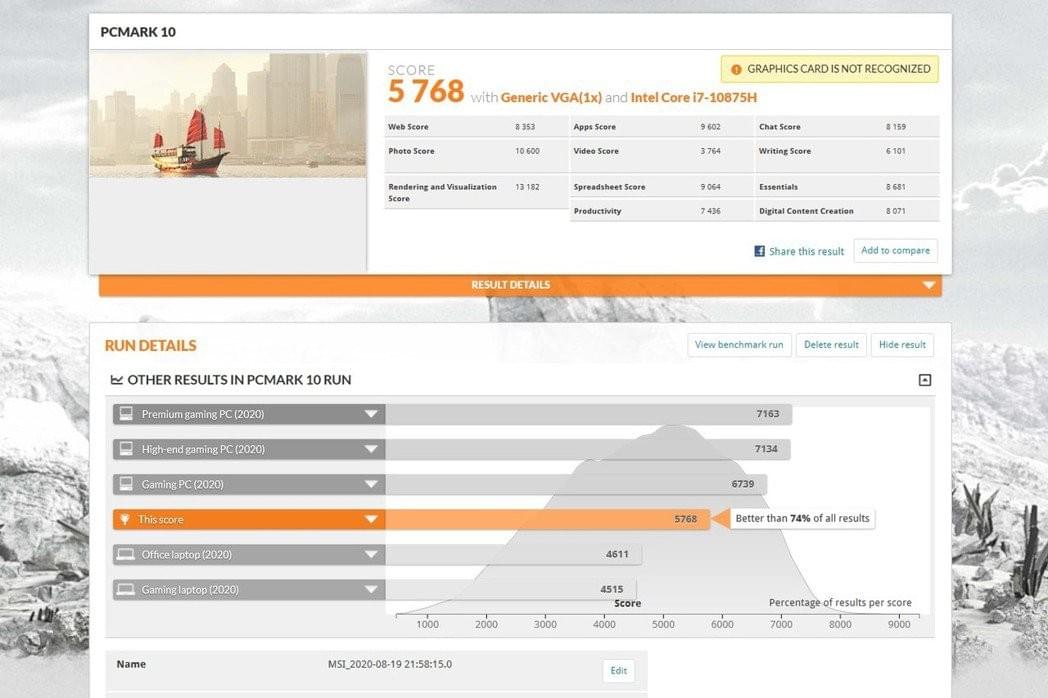This screenshot has width=1048, height=698.
Task: Collapse Other Results section with corner icon
Action: pyautogui.click(x=925, y=380)
